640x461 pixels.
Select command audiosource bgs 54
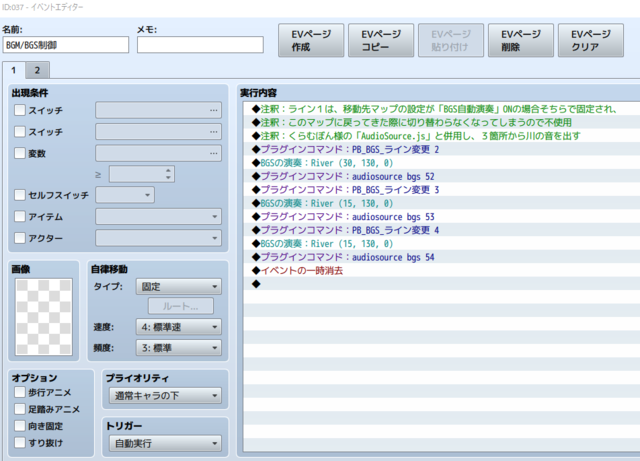click(442, 257)
